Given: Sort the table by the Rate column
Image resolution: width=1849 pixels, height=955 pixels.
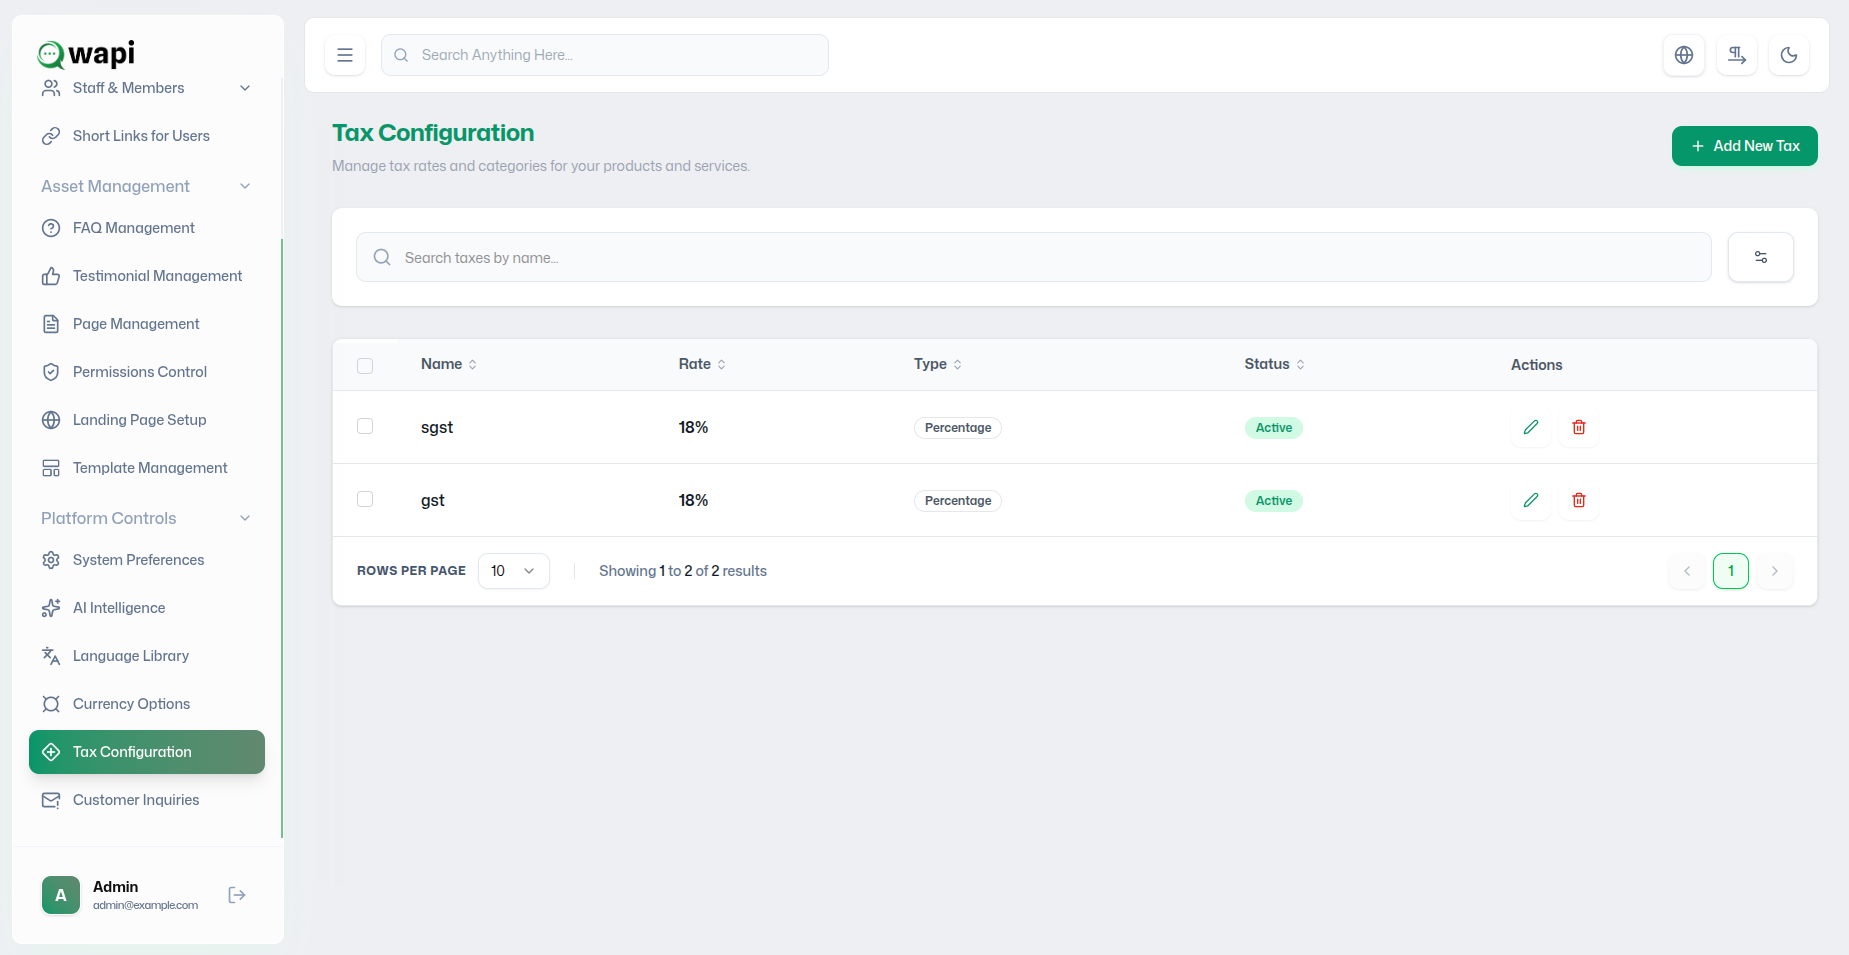Looking at the screenshot, I should click(x=702, y=364).
